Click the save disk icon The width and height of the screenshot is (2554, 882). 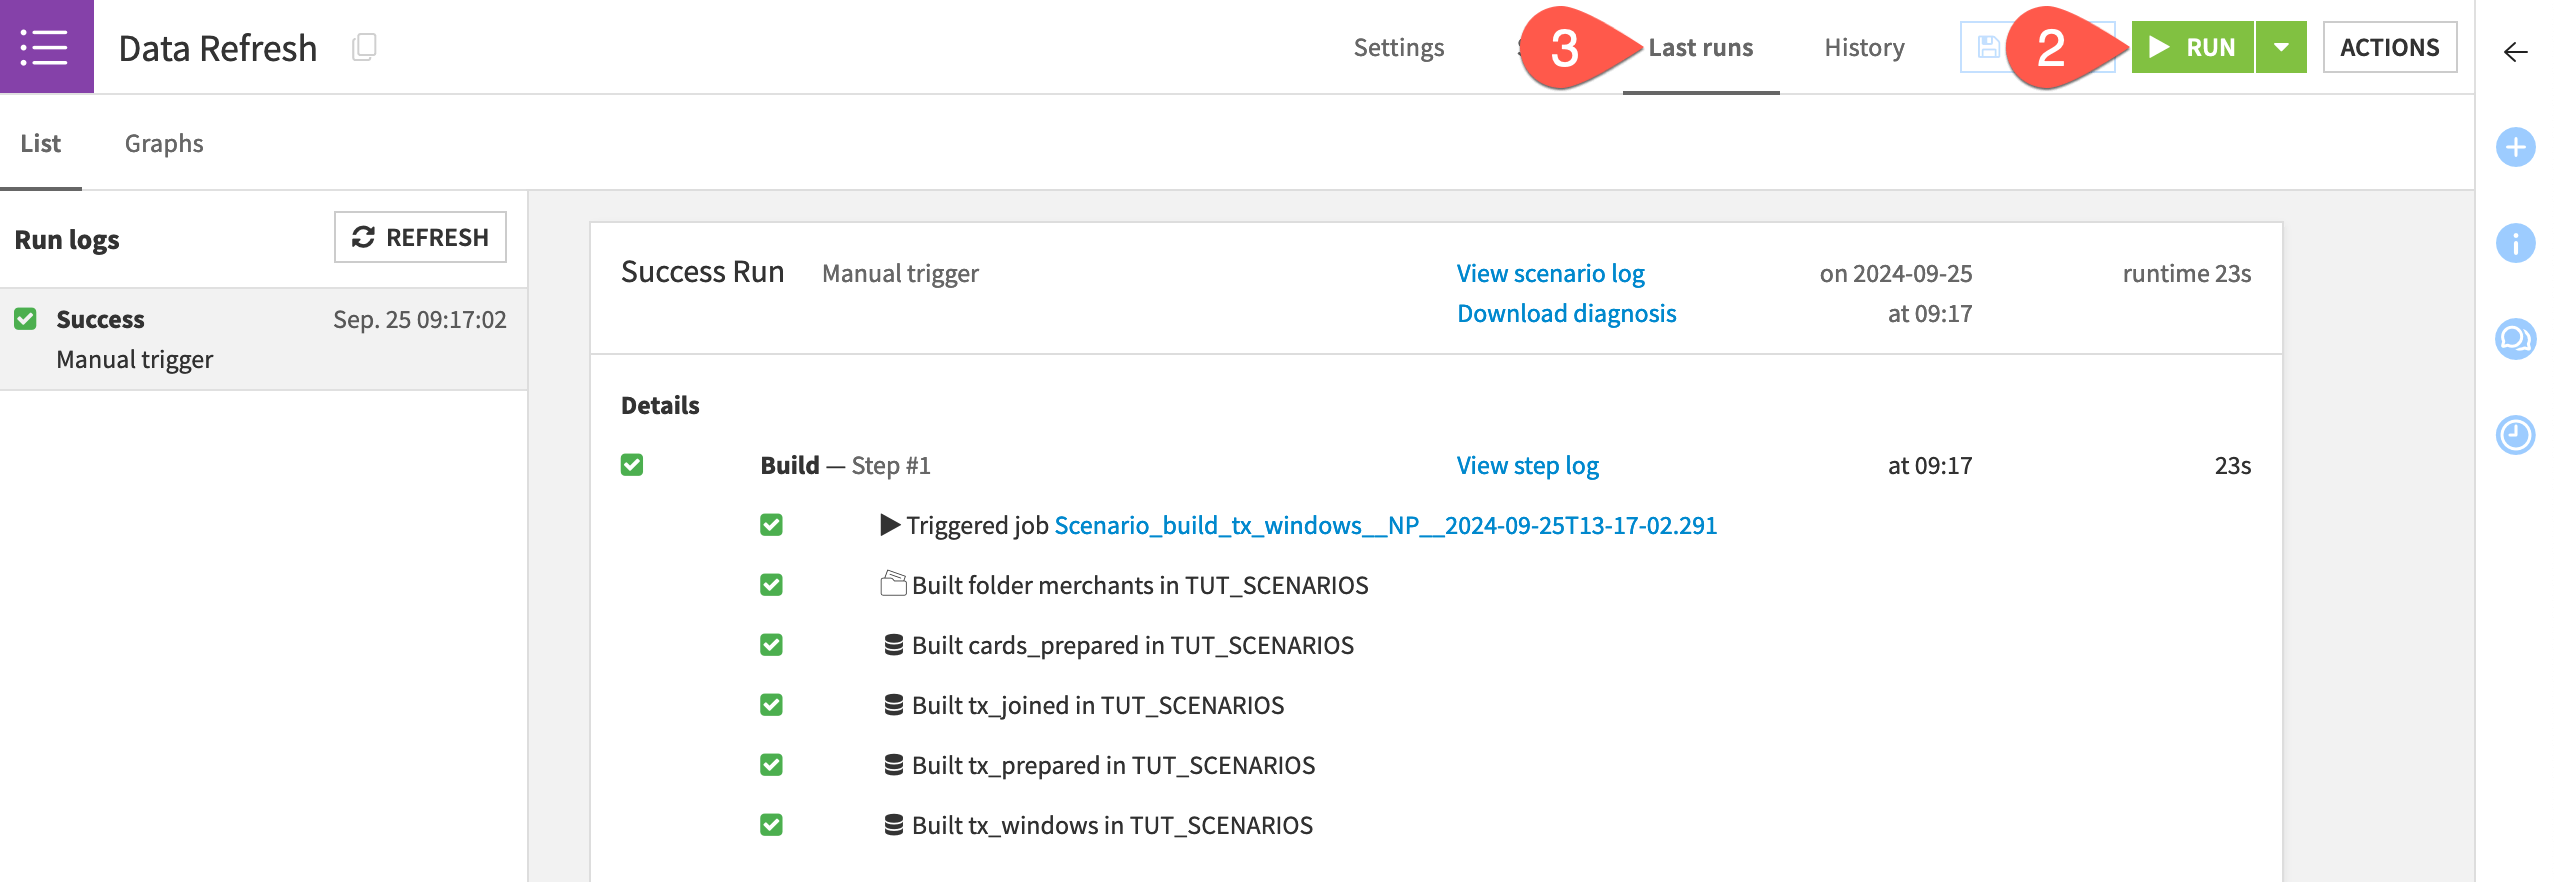coord(1988,47)
